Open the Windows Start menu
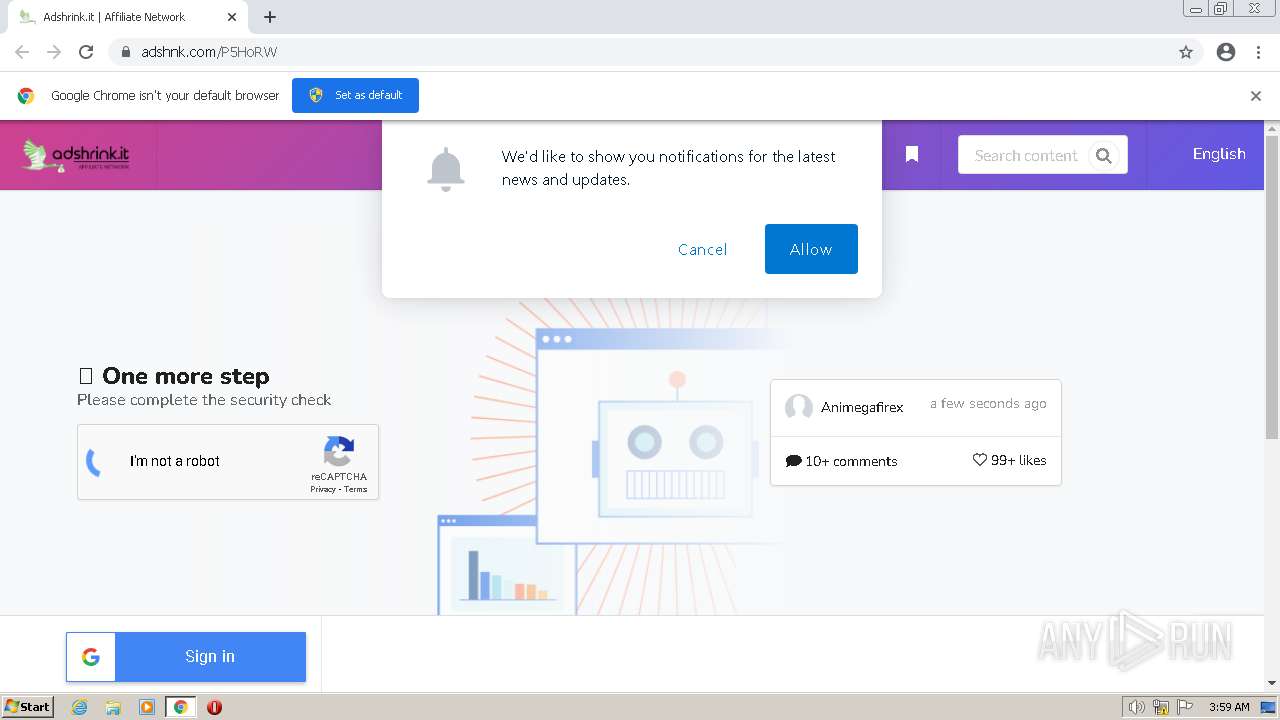This screenshot has height=720, width=1280. 27,706
